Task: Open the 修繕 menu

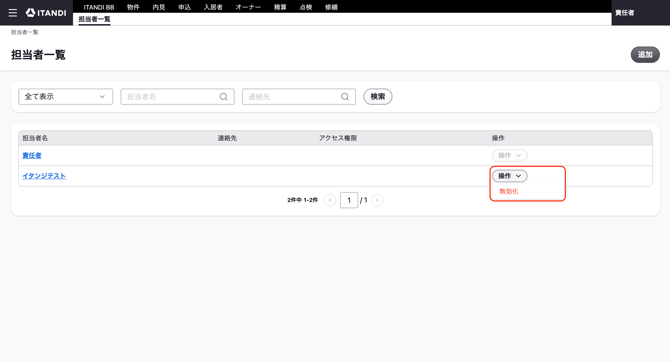Action: tap(332, 7)
